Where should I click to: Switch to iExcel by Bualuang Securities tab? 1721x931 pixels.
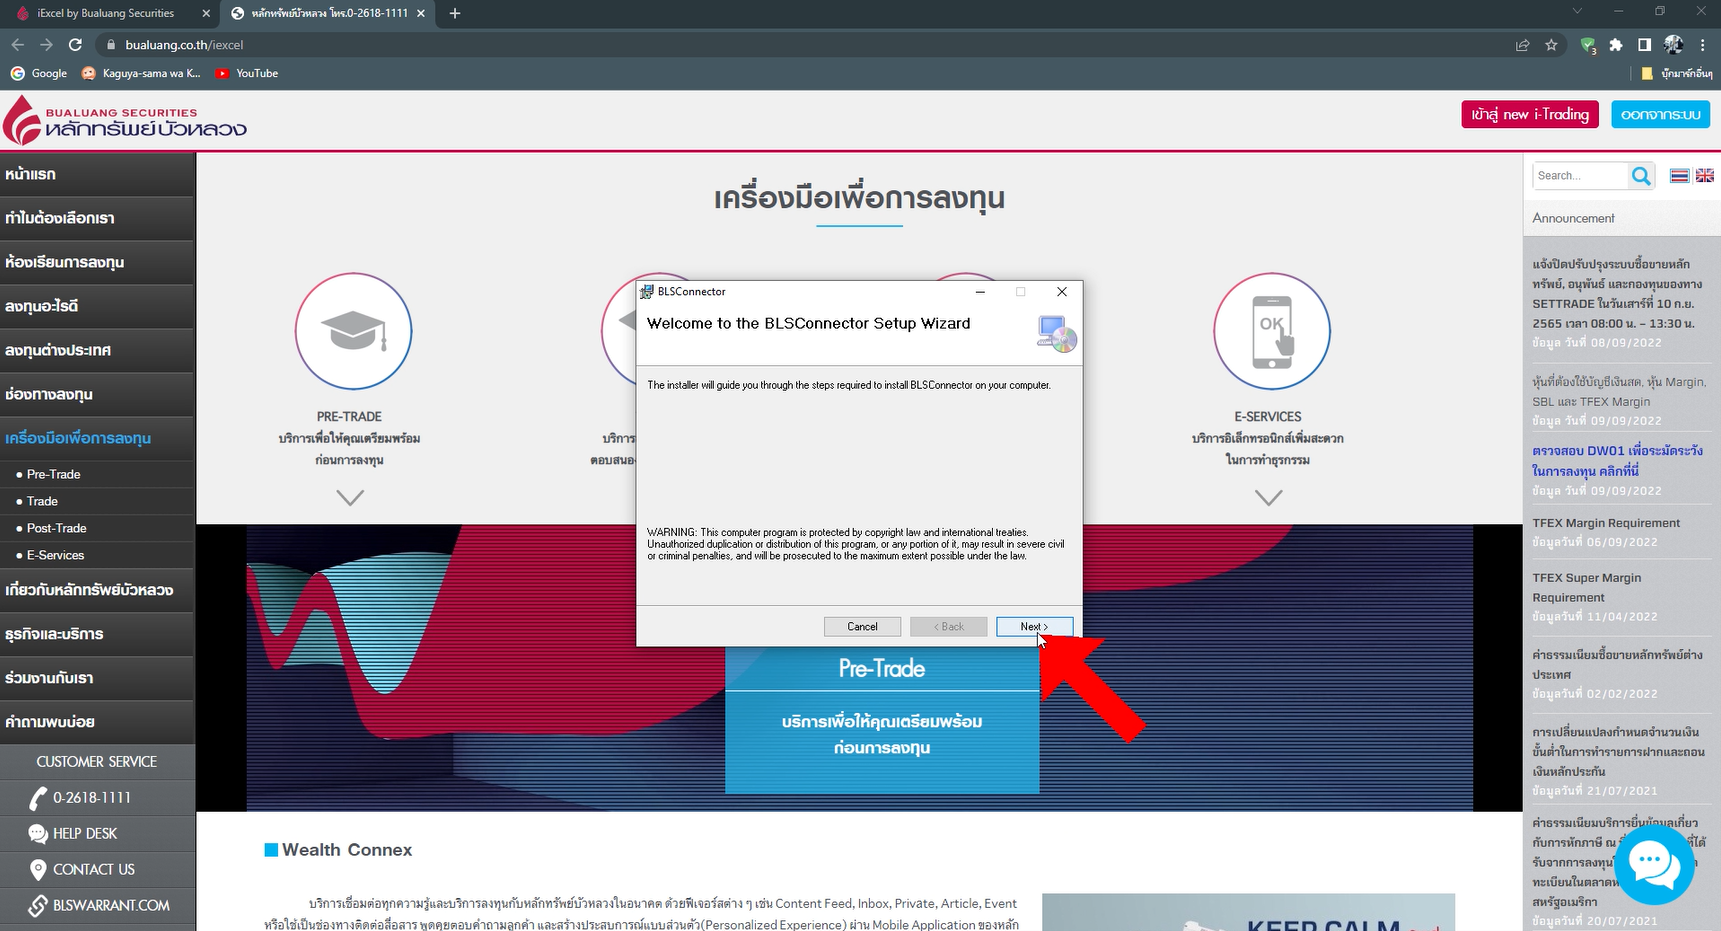(x=105, y=13)
